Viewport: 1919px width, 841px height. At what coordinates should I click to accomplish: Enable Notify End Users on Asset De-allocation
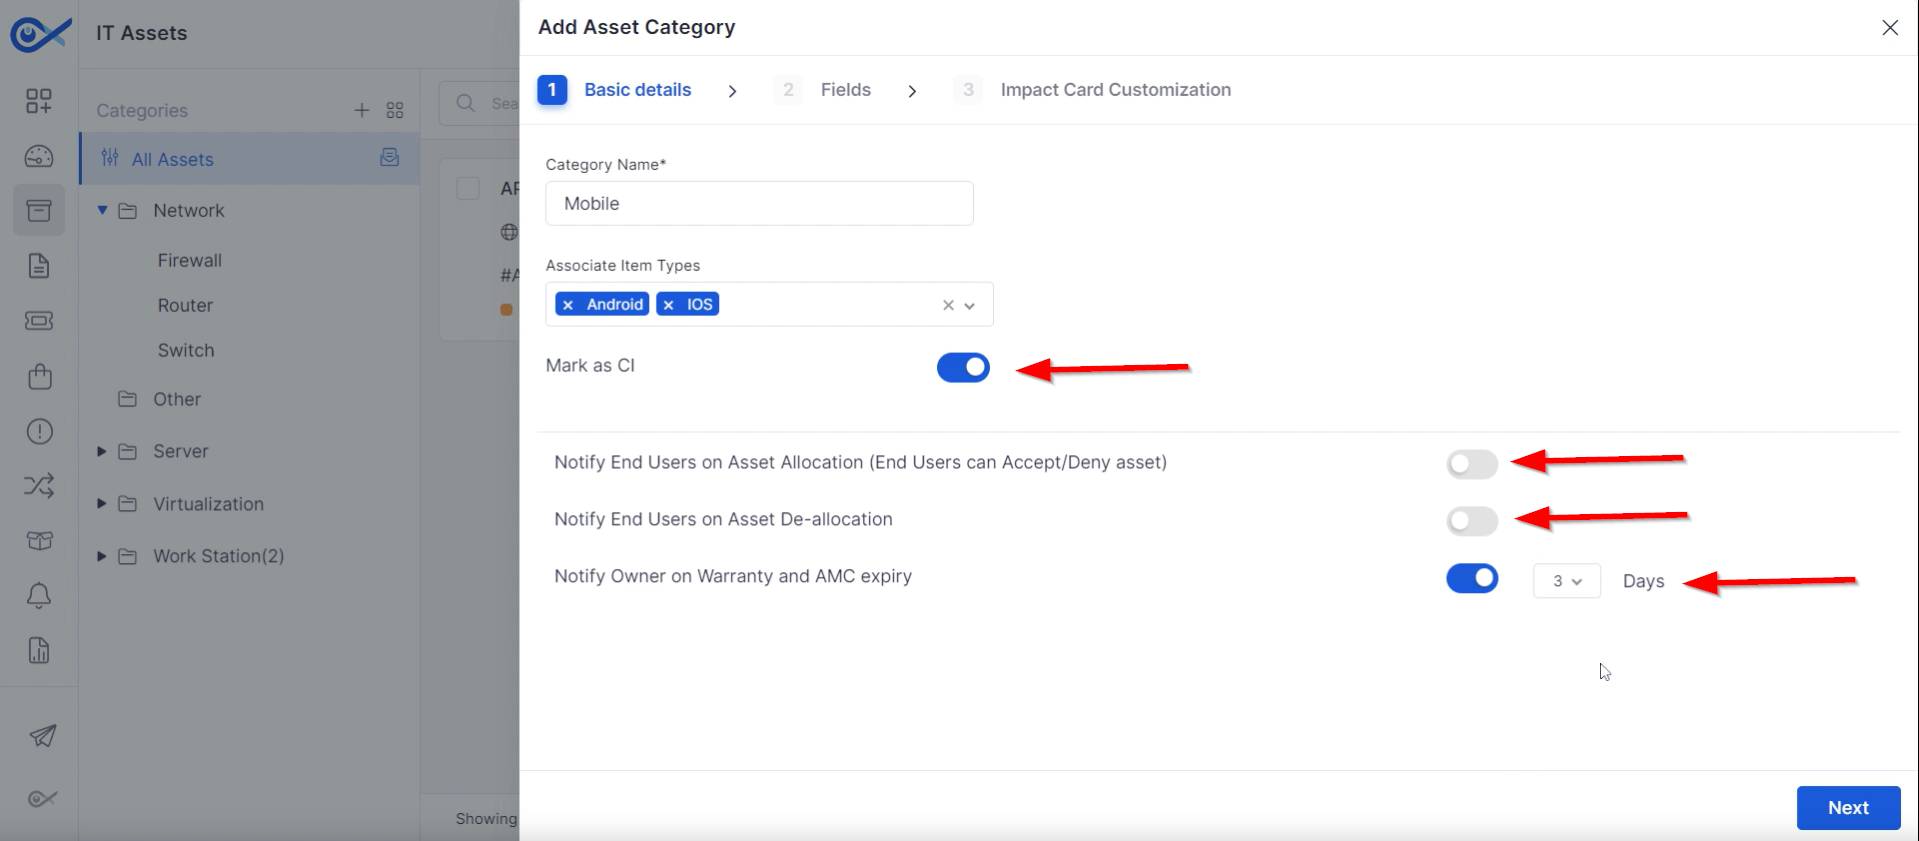[x=1471, y=521]
